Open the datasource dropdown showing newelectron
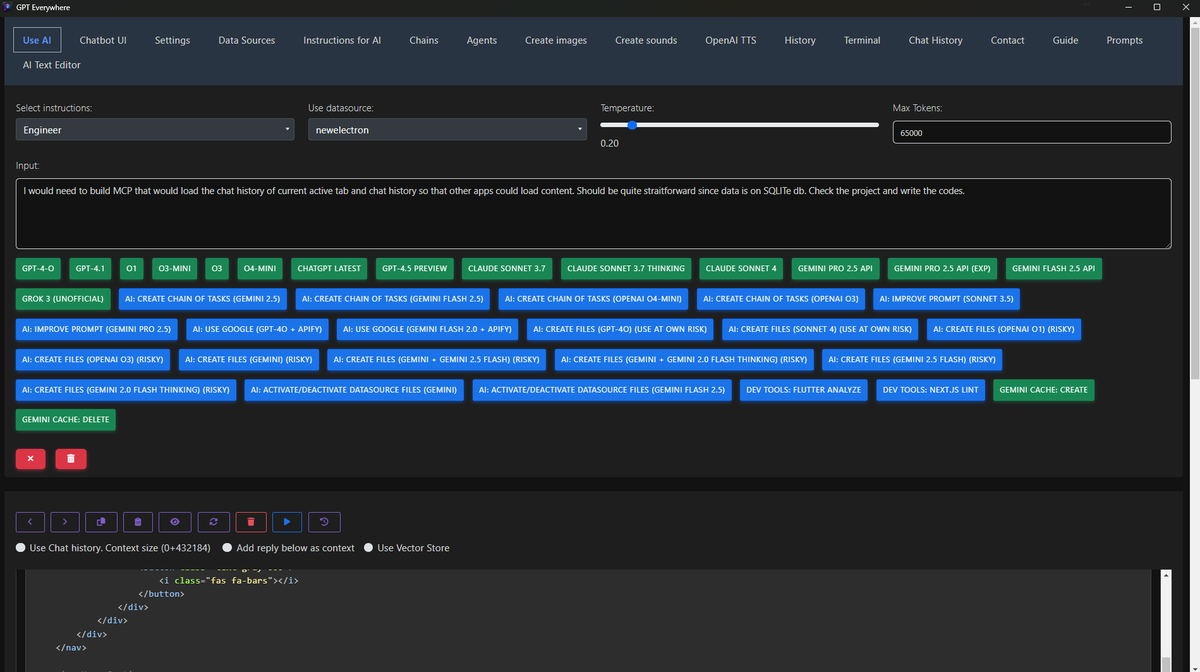 coord(447,130)
